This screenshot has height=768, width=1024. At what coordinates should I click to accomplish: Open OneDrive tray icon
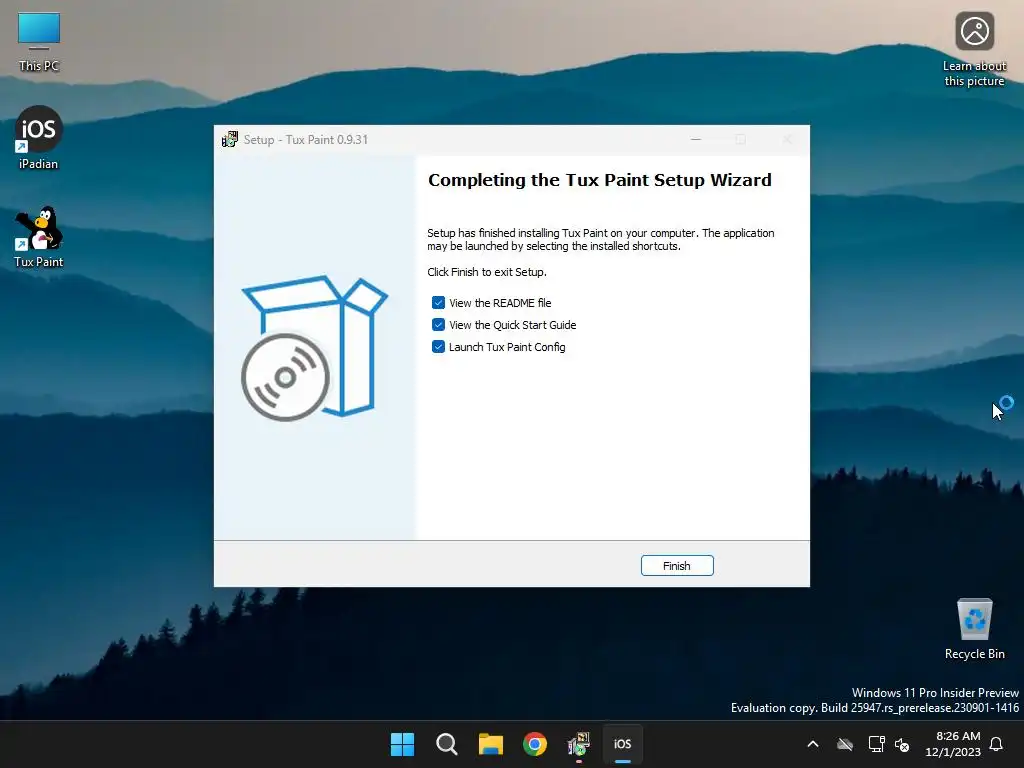pyautogui.click(x=845, y=744)
